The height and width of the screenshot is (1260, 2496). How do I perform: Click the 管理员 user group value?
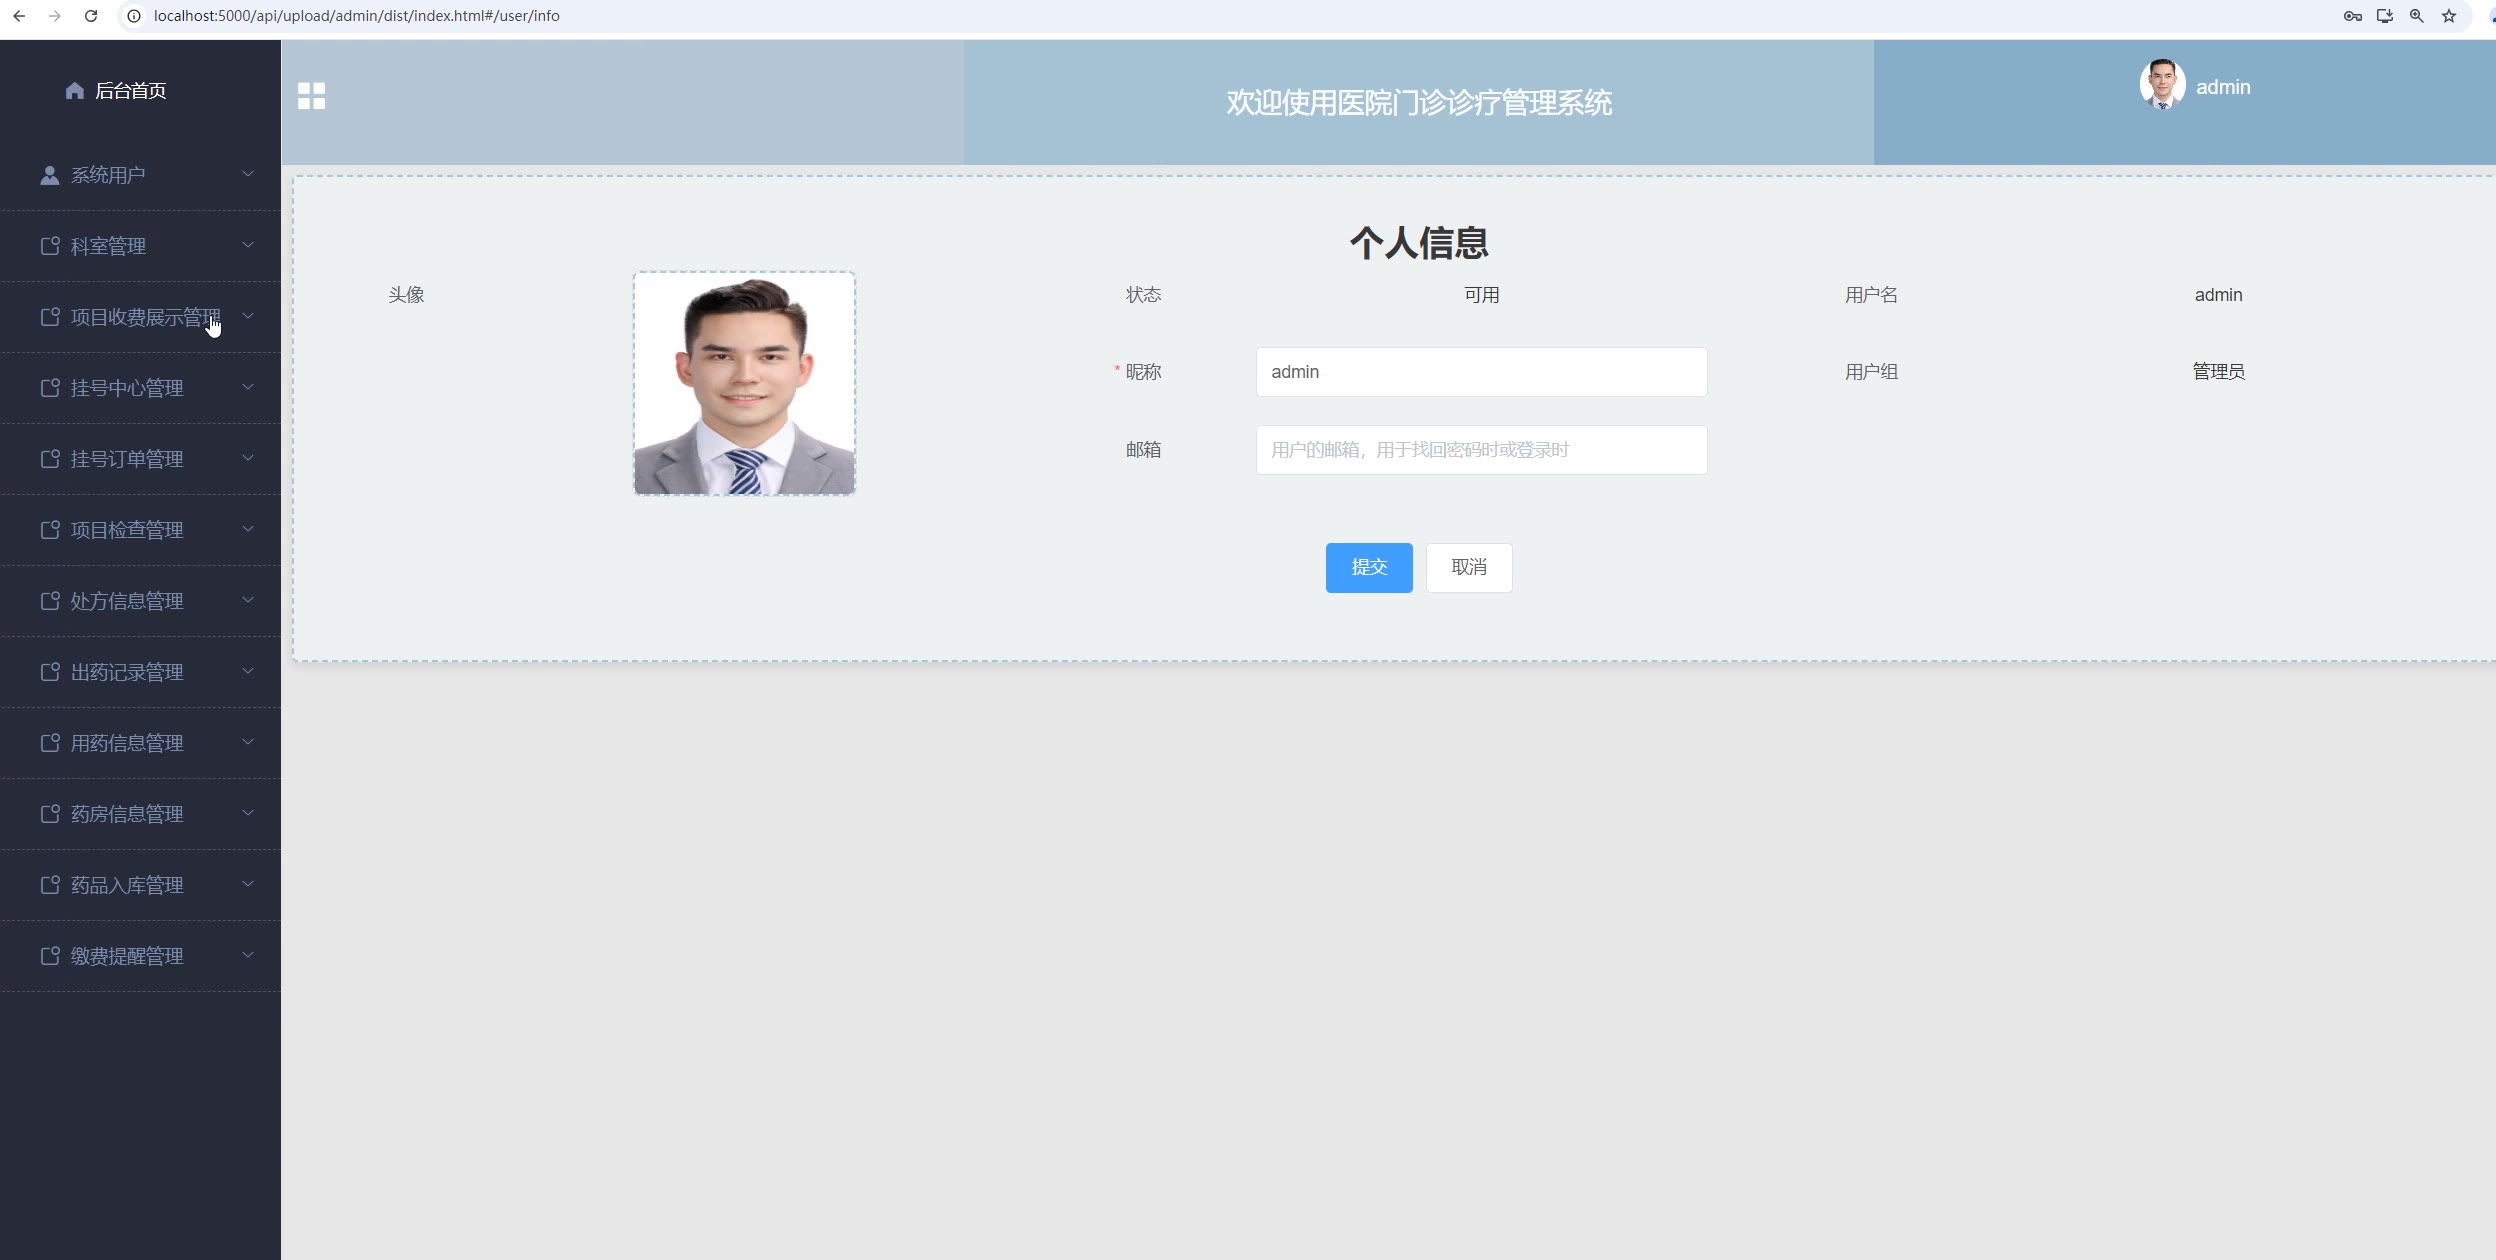point(2219,372)
